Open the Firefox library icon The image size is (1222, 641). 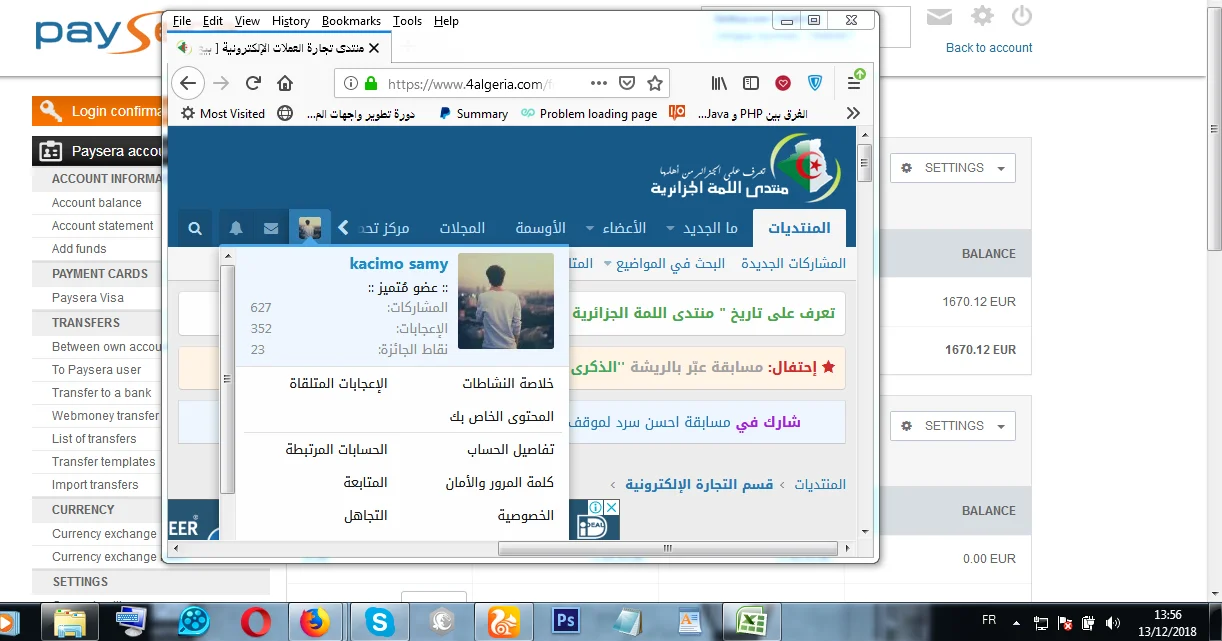(x=719, y=83)
